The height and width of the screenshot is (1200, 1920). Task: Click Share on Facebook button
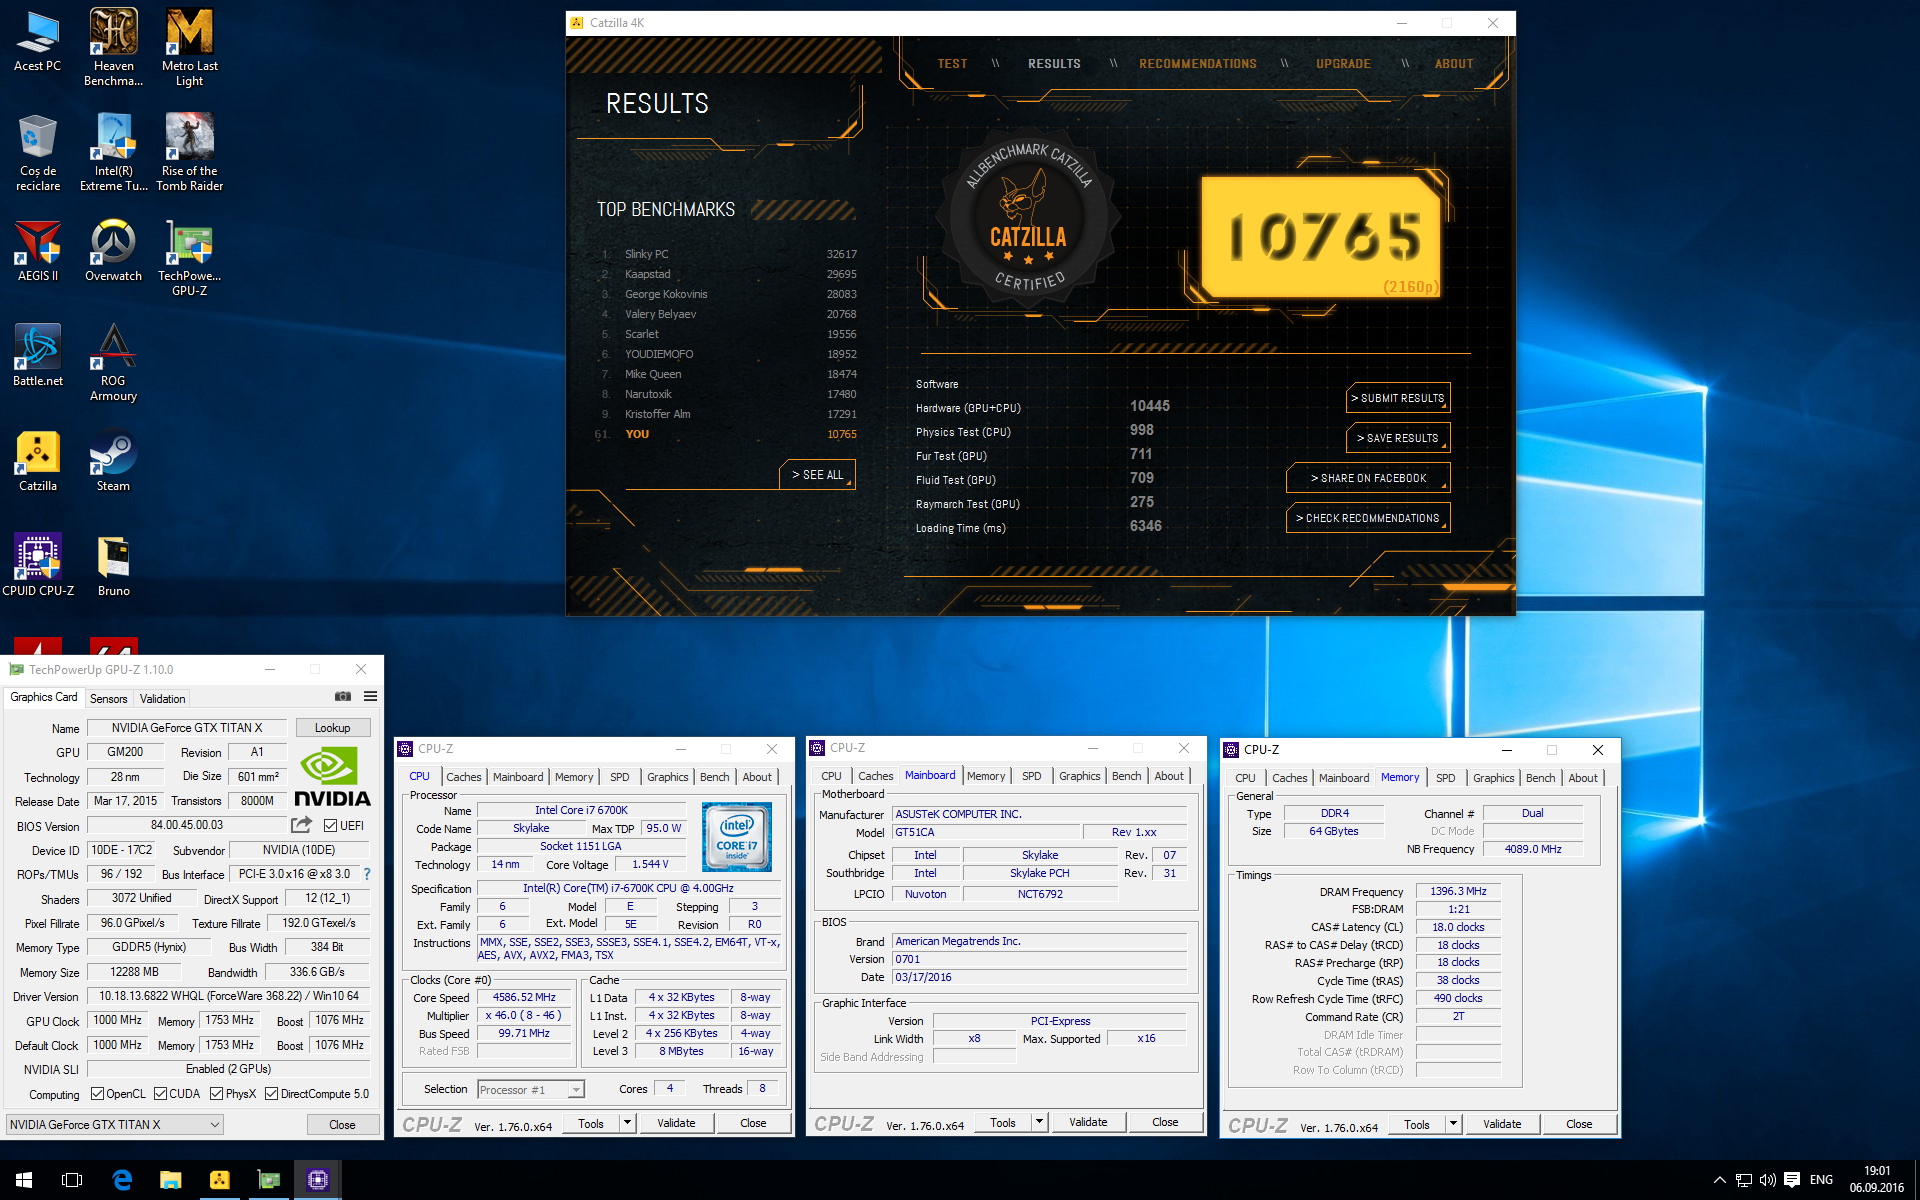pos(1368,478)
